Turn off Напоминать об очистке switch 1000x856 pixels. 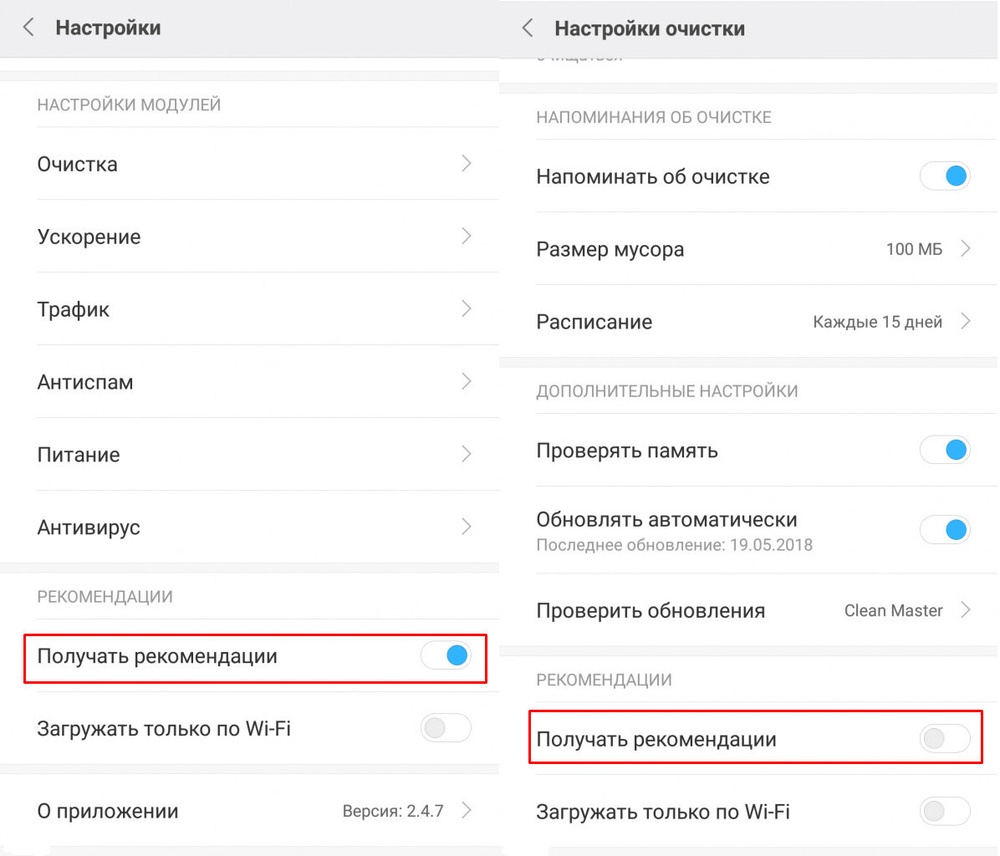tap(945, 177)
